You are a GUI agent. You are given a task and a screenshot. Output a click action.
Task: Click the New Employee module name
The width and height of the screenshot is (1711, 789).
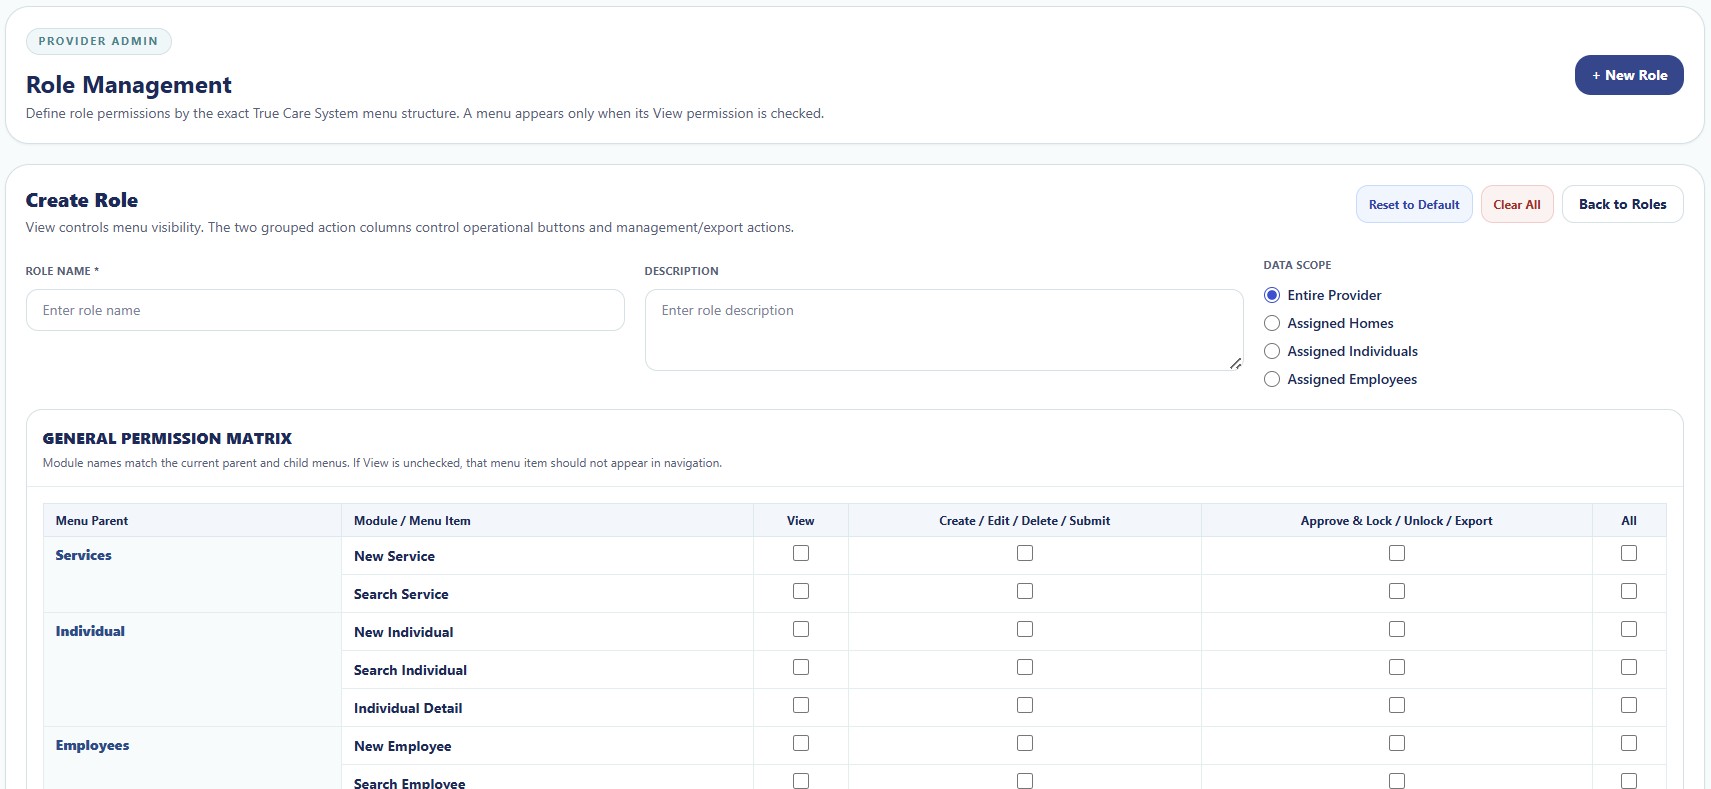(402, 746)
